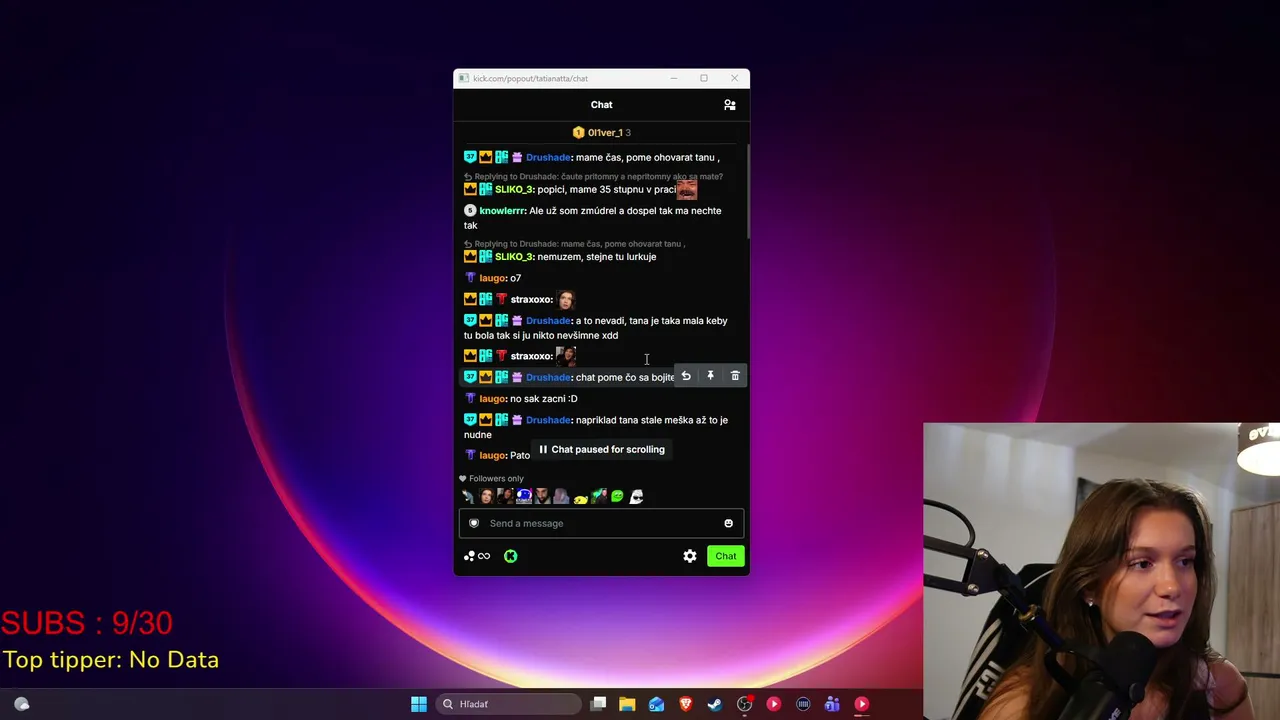Open Windows Start menu
The image size is (1280, 720).
(x=419, y=704)
